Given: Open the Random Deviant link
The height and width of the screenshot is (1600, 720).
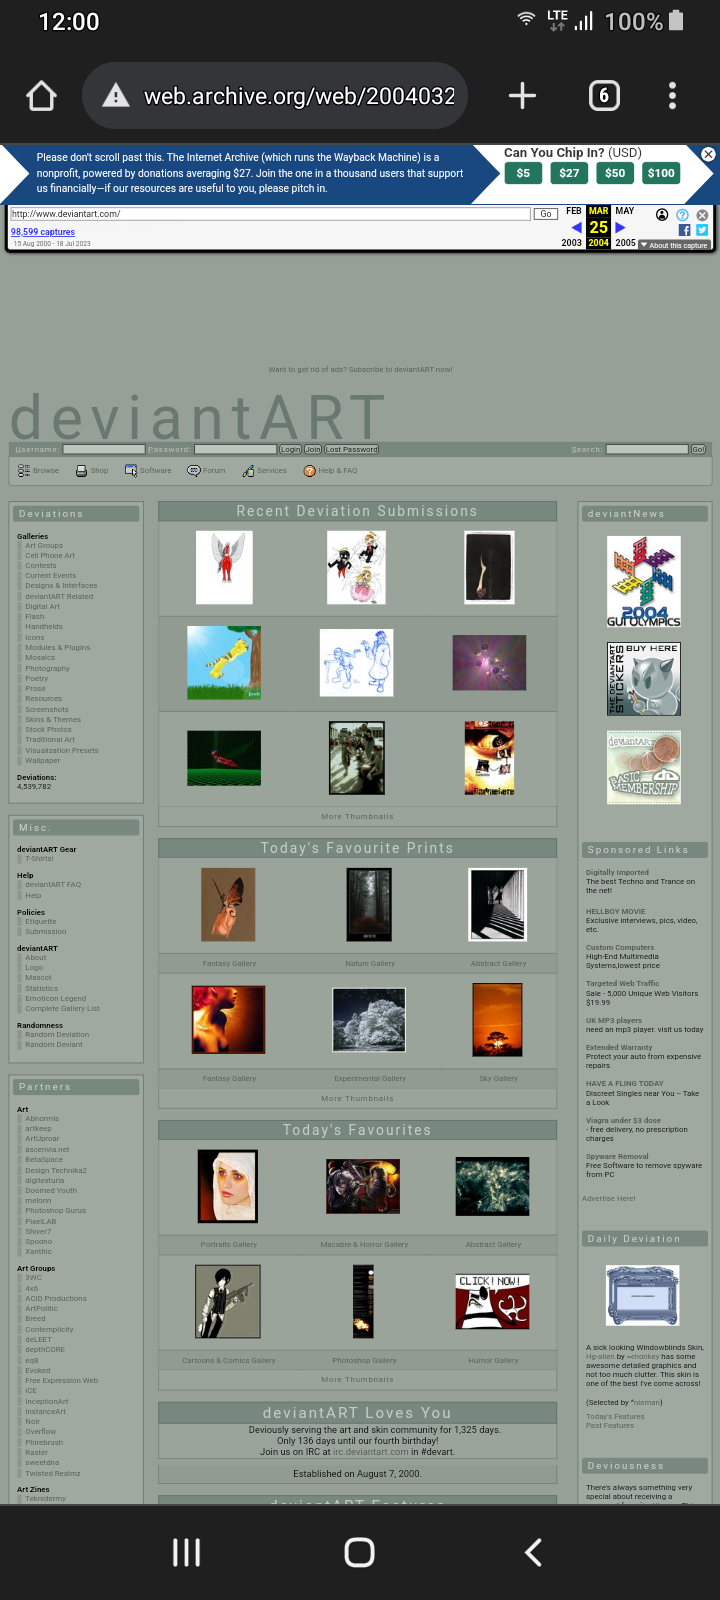Looking at the screenshot, I should pyautogui.click(x=54, y=1044).
